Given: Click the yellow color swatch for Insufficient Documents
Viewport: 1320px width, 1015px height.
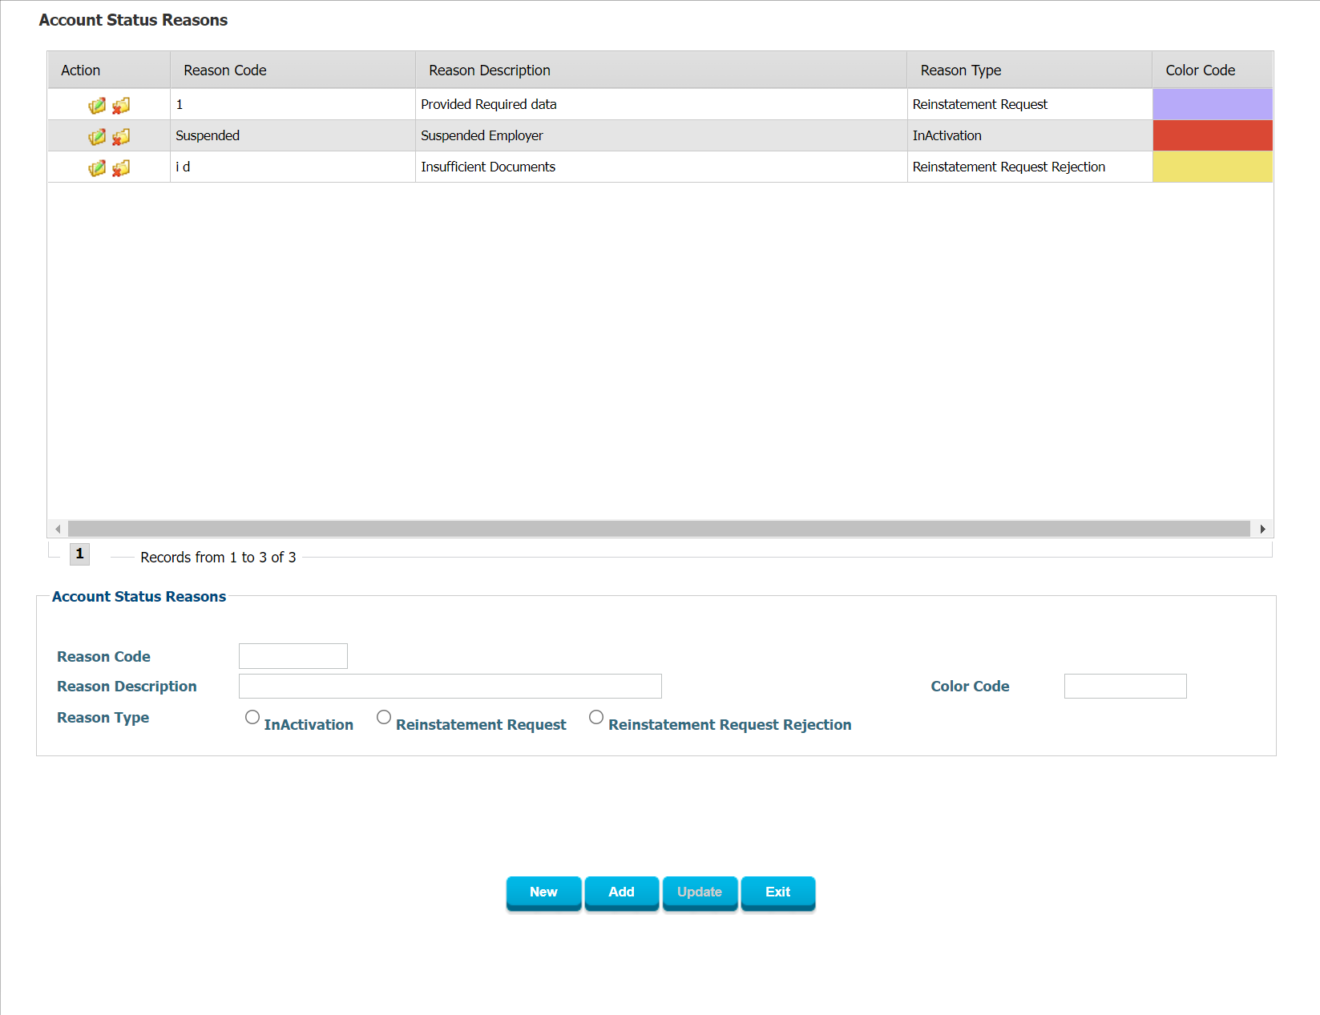Looking at the screenshot, I should pyautogui.click(x=1212, y=167).
